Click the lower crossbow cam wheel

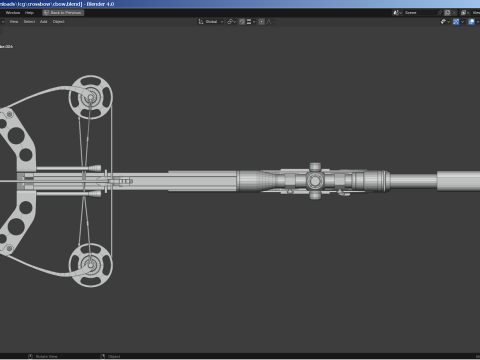coord(91,265)
